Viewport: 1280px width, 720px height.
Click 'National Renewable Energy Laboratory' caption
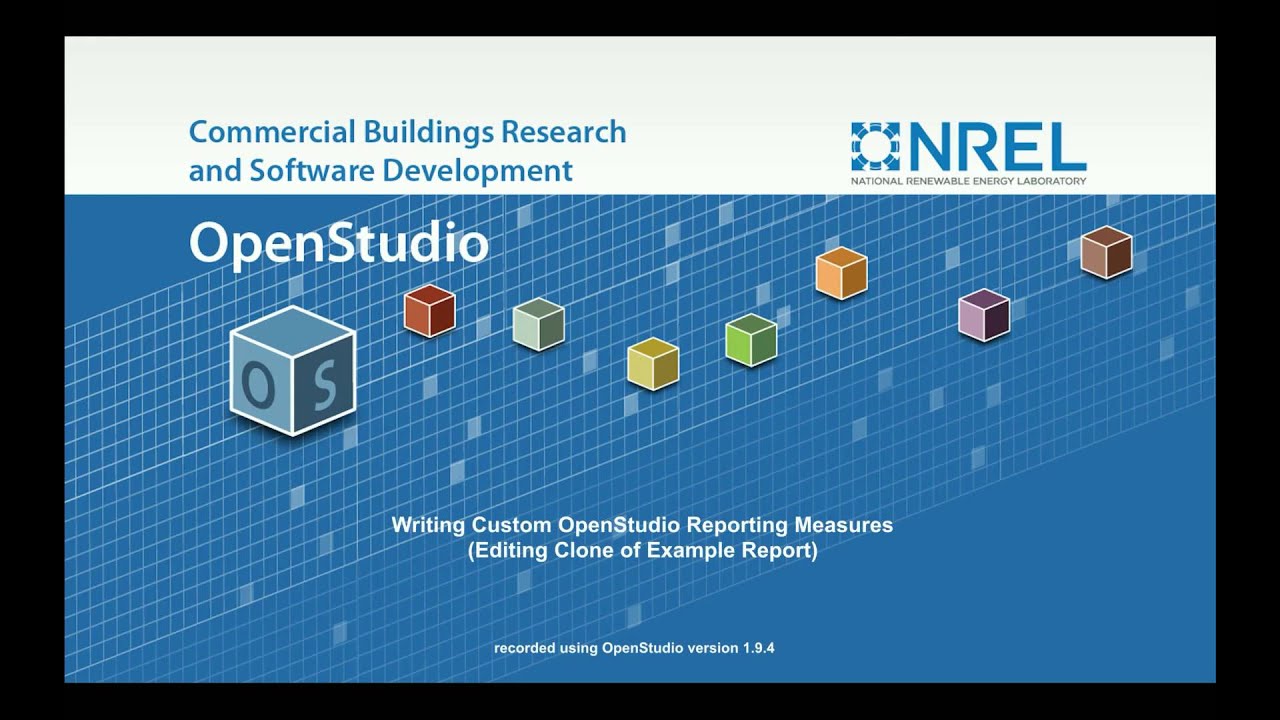(968, 181)
